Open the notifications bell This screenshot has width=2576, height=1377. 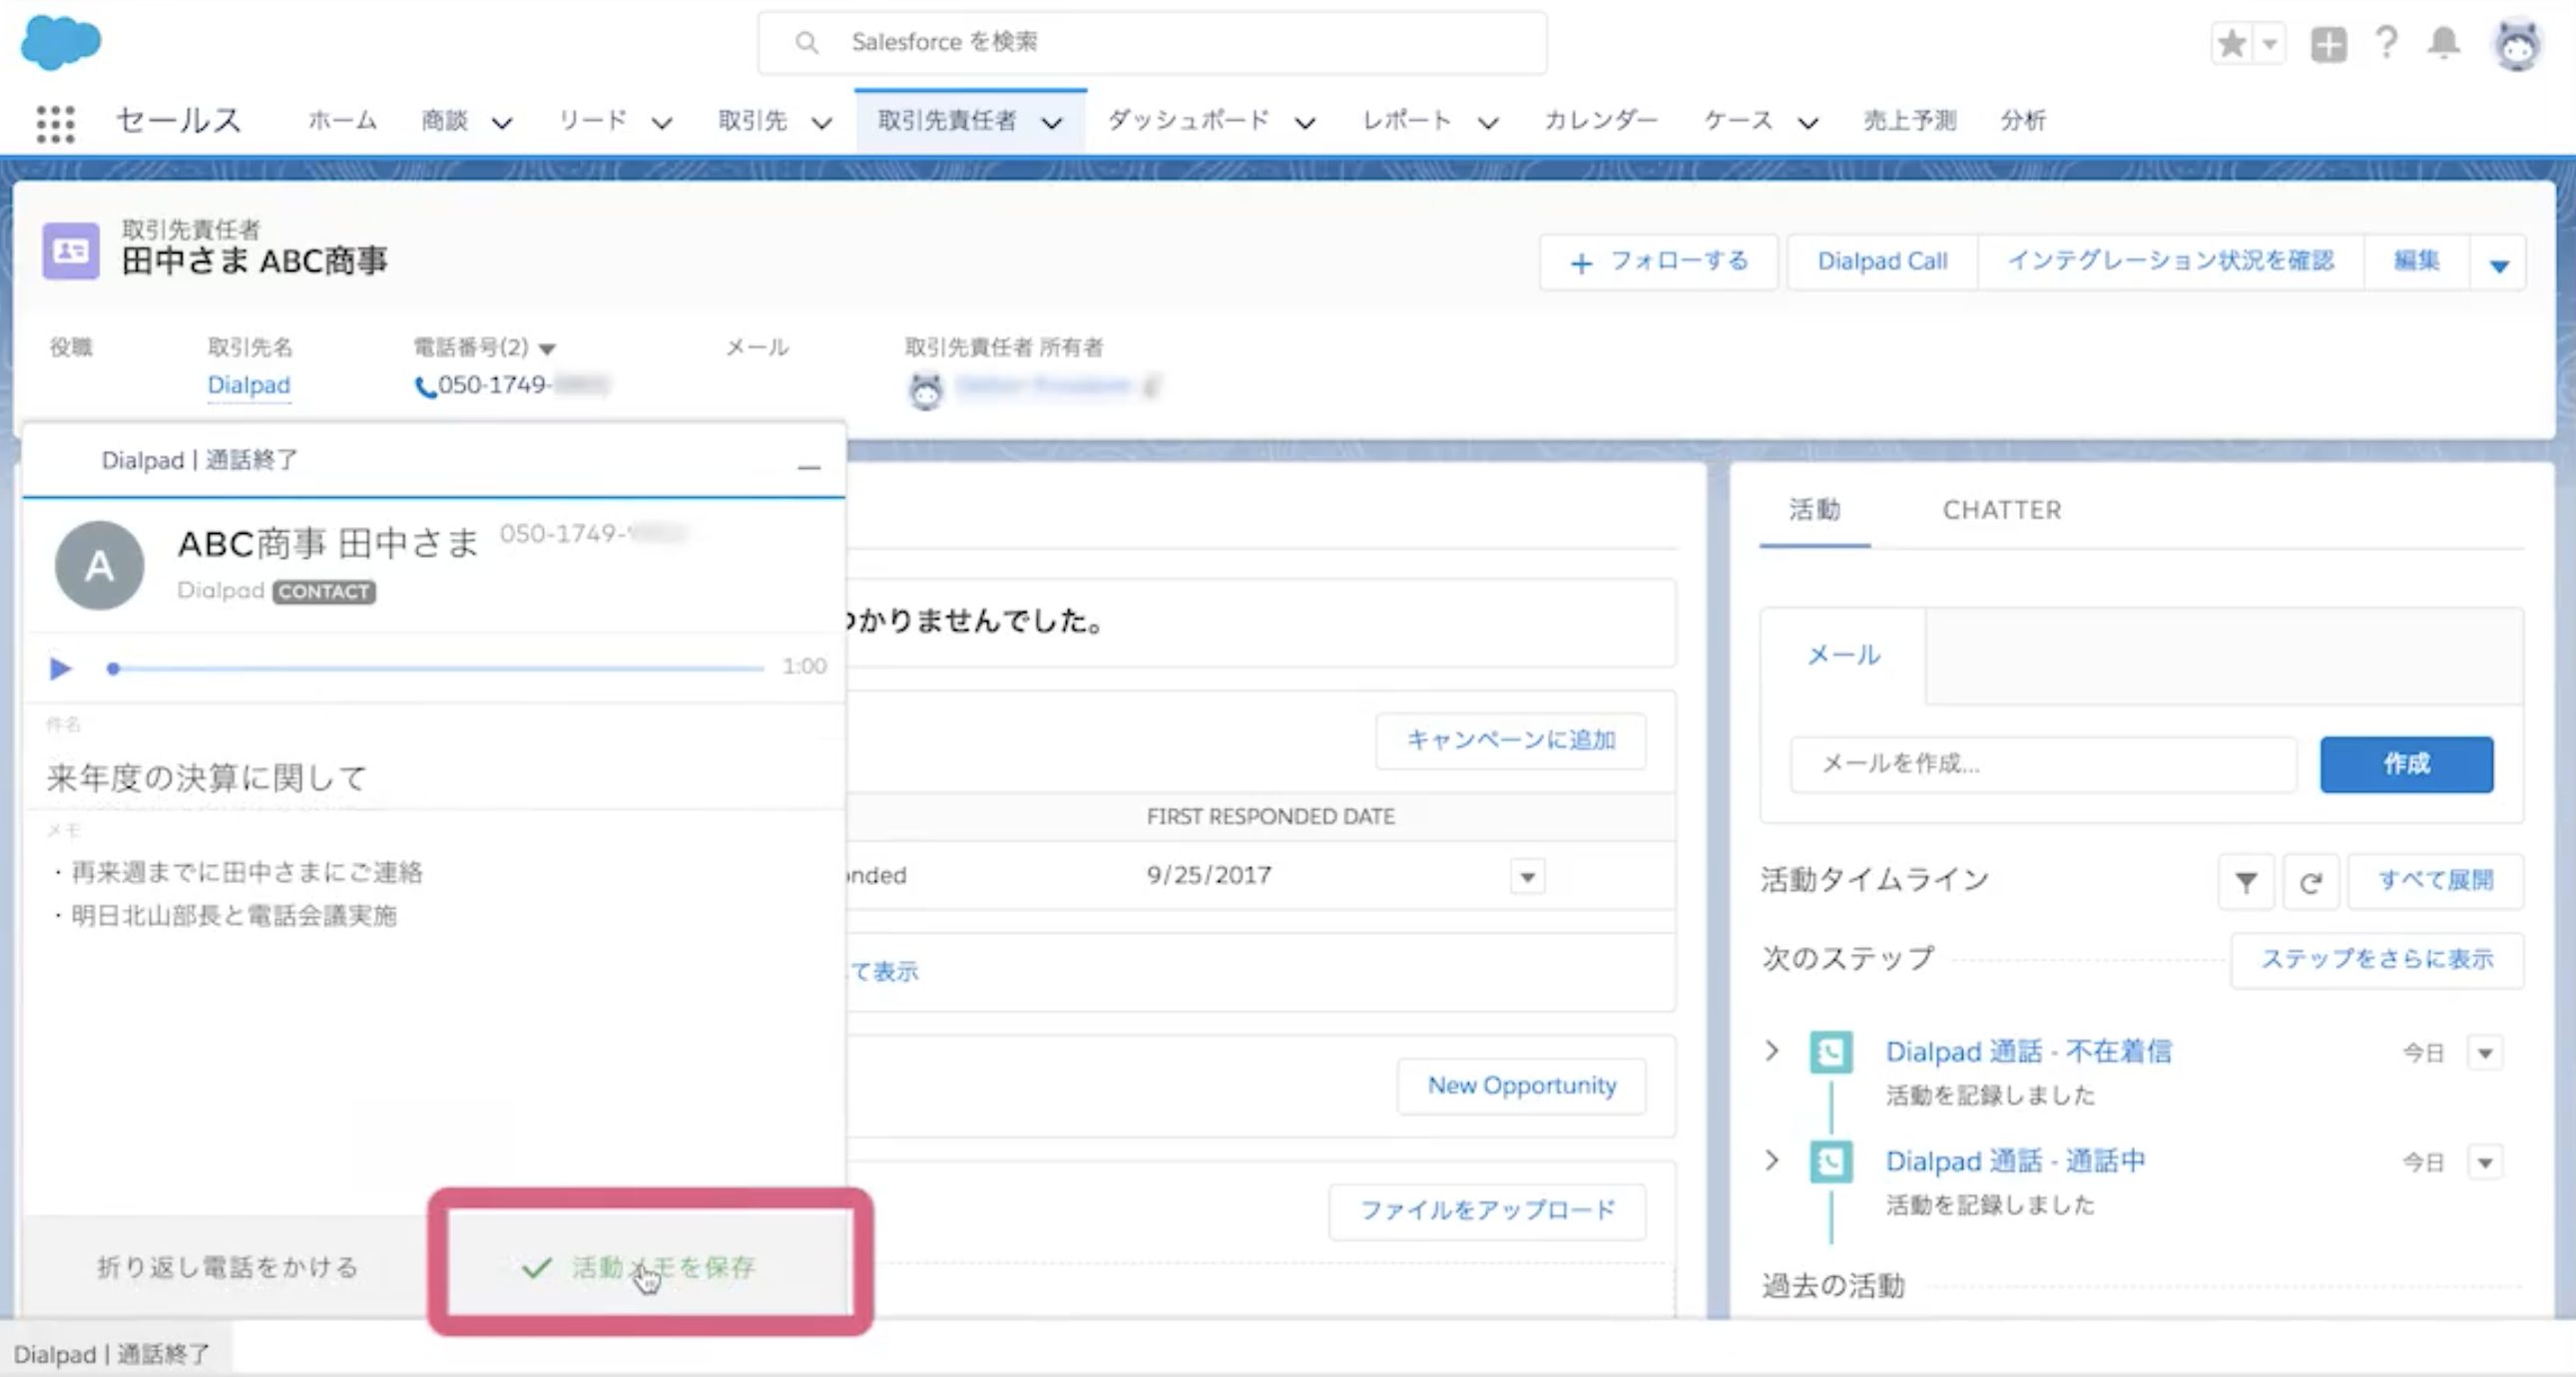2444,43
